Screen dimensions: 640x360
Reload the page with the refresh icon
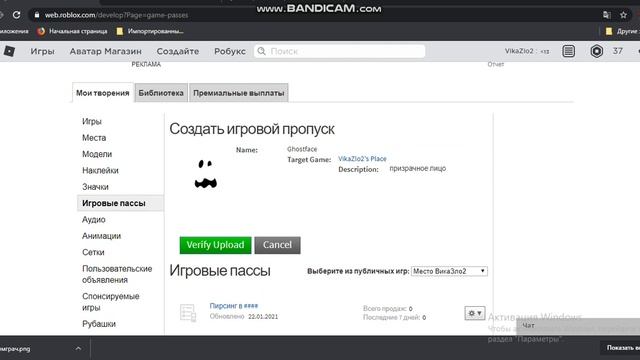[x=16, y=15]
